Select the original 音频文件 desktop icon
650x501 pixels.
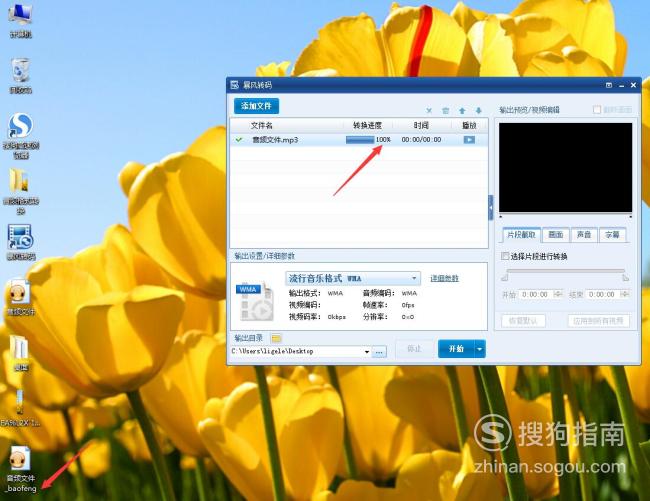coord(19,297)
